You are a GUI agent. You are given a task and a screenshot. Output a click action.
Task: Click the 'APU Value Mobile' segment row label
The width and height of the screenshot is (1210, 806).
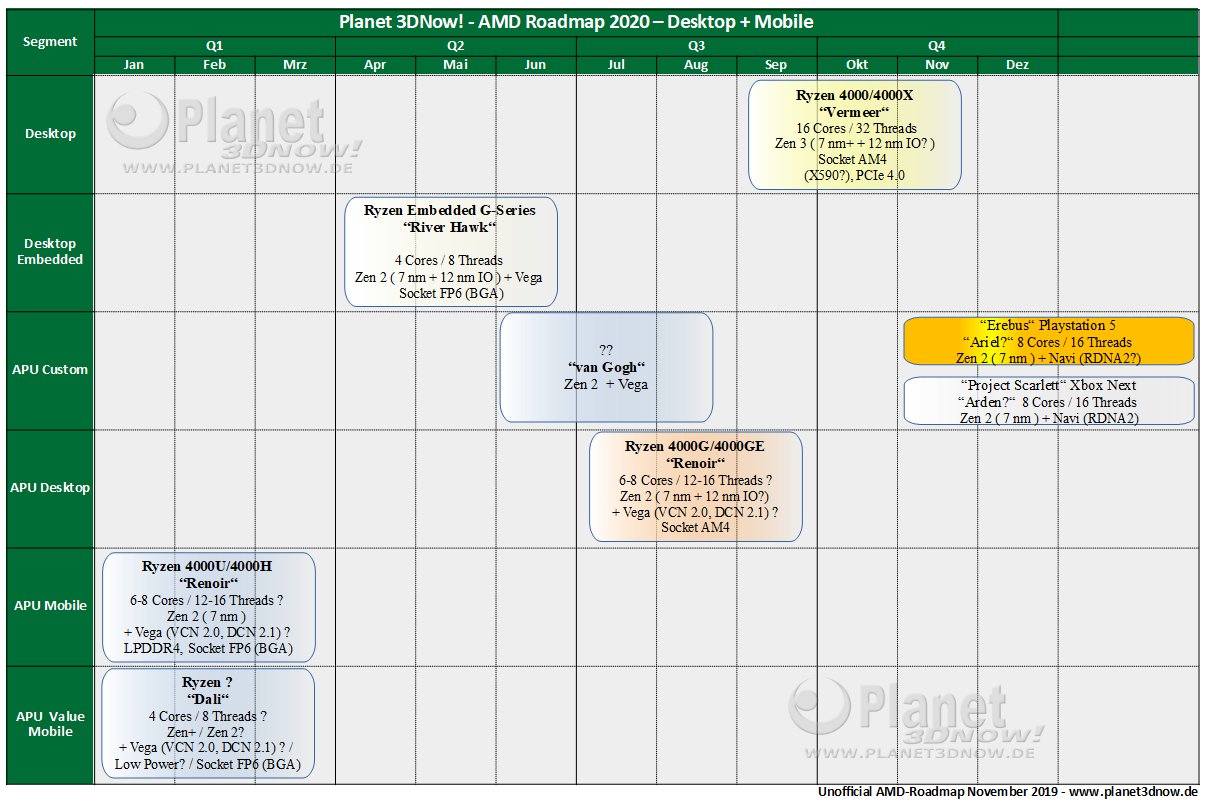tap(50, 724)
